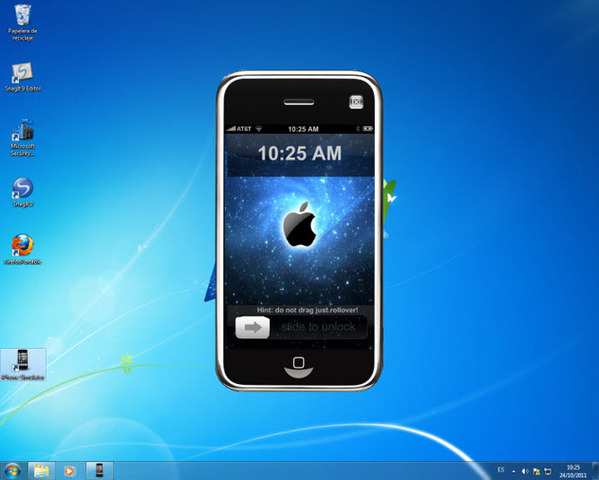Open Windows Explorer from the taskbar

41,470
